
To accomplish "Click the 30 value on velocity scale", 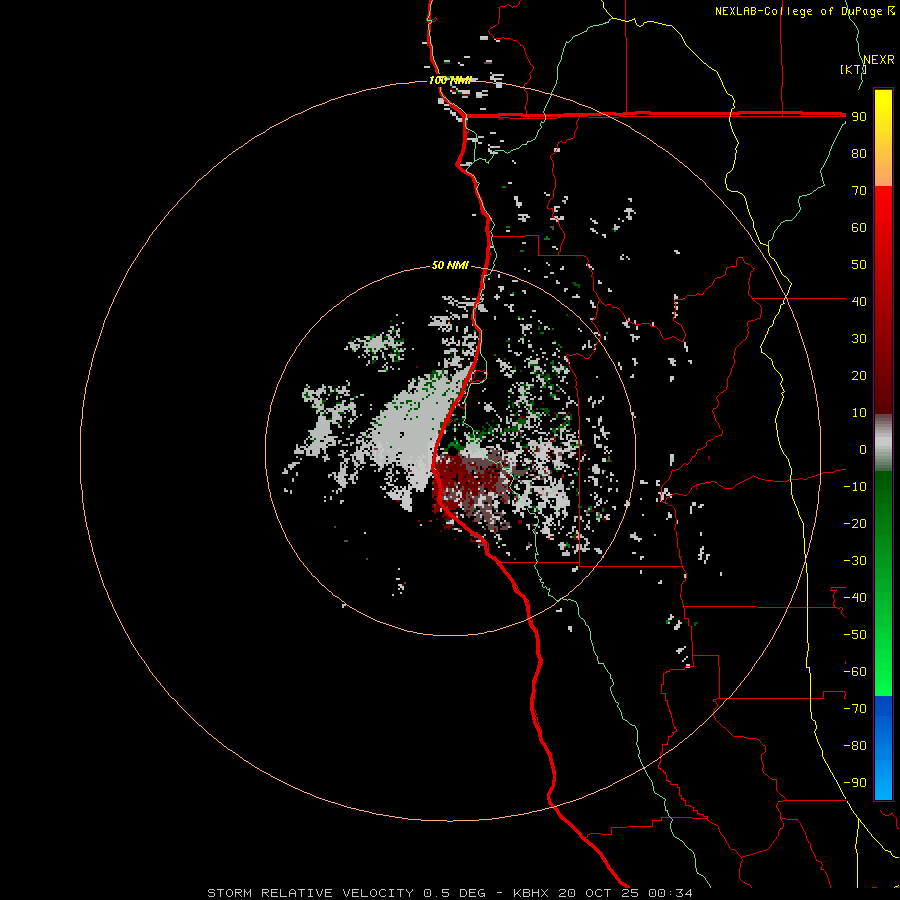I will point(859,339).
